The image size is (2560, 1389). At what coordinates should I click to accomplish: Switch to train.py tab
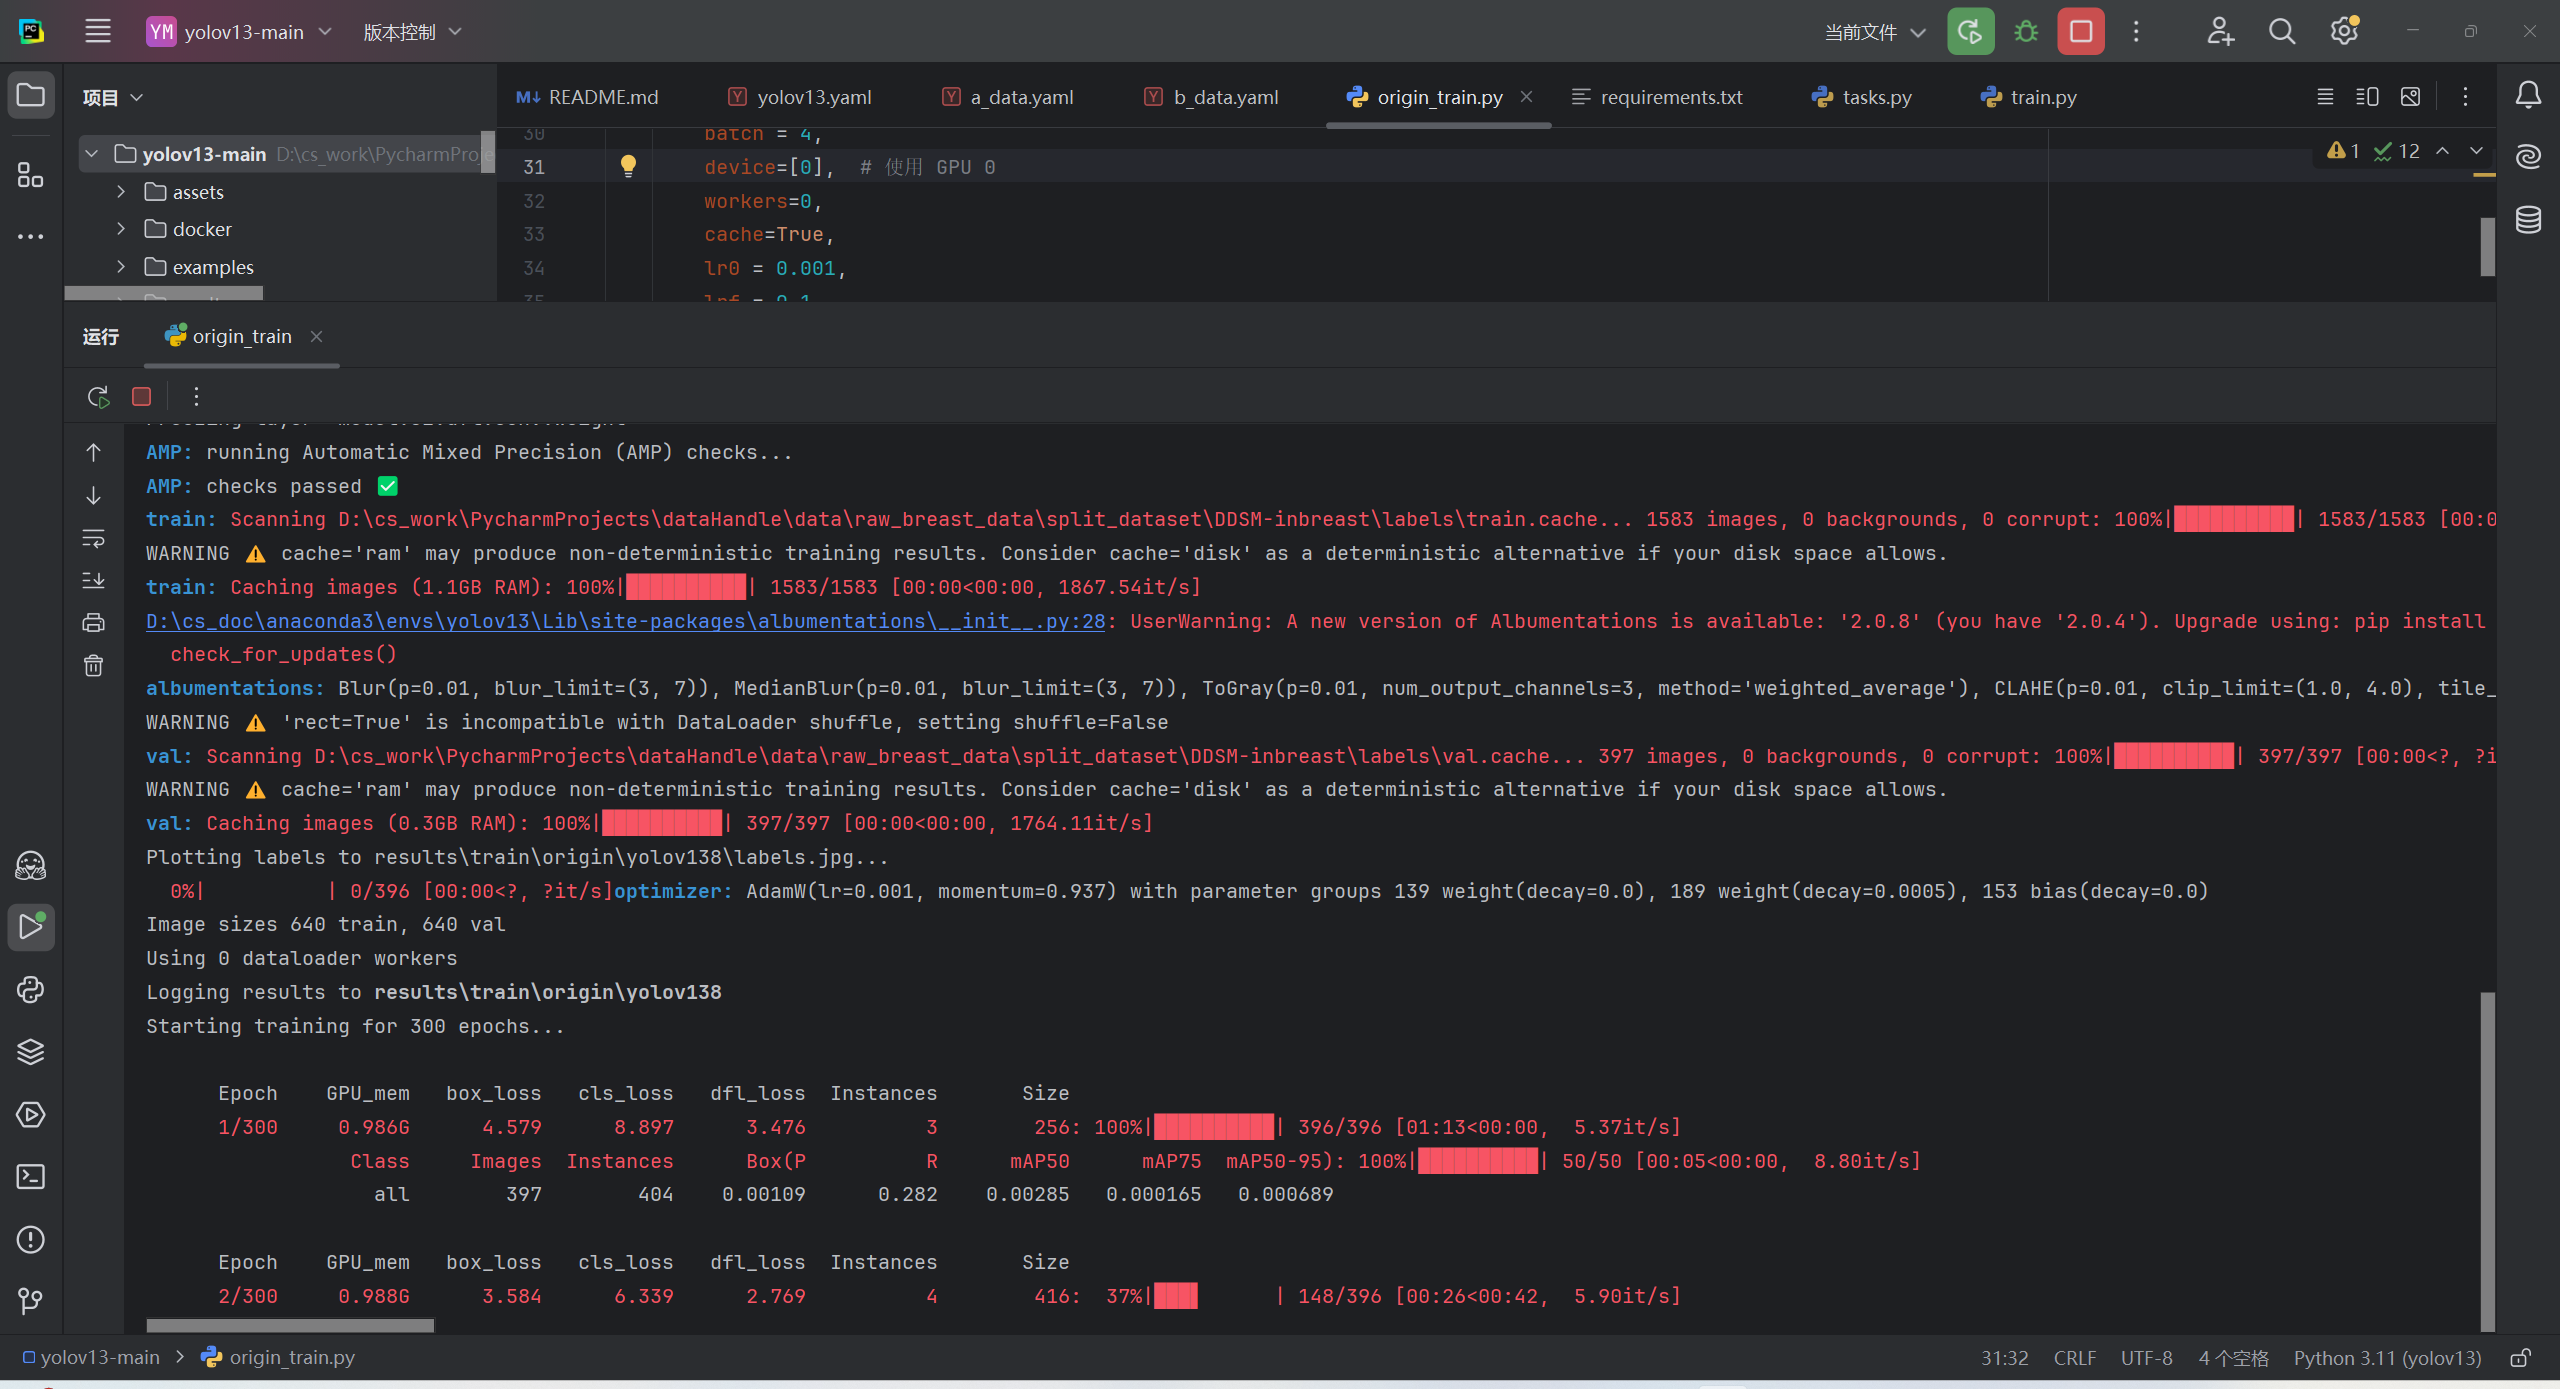[x=2029, y=97]
